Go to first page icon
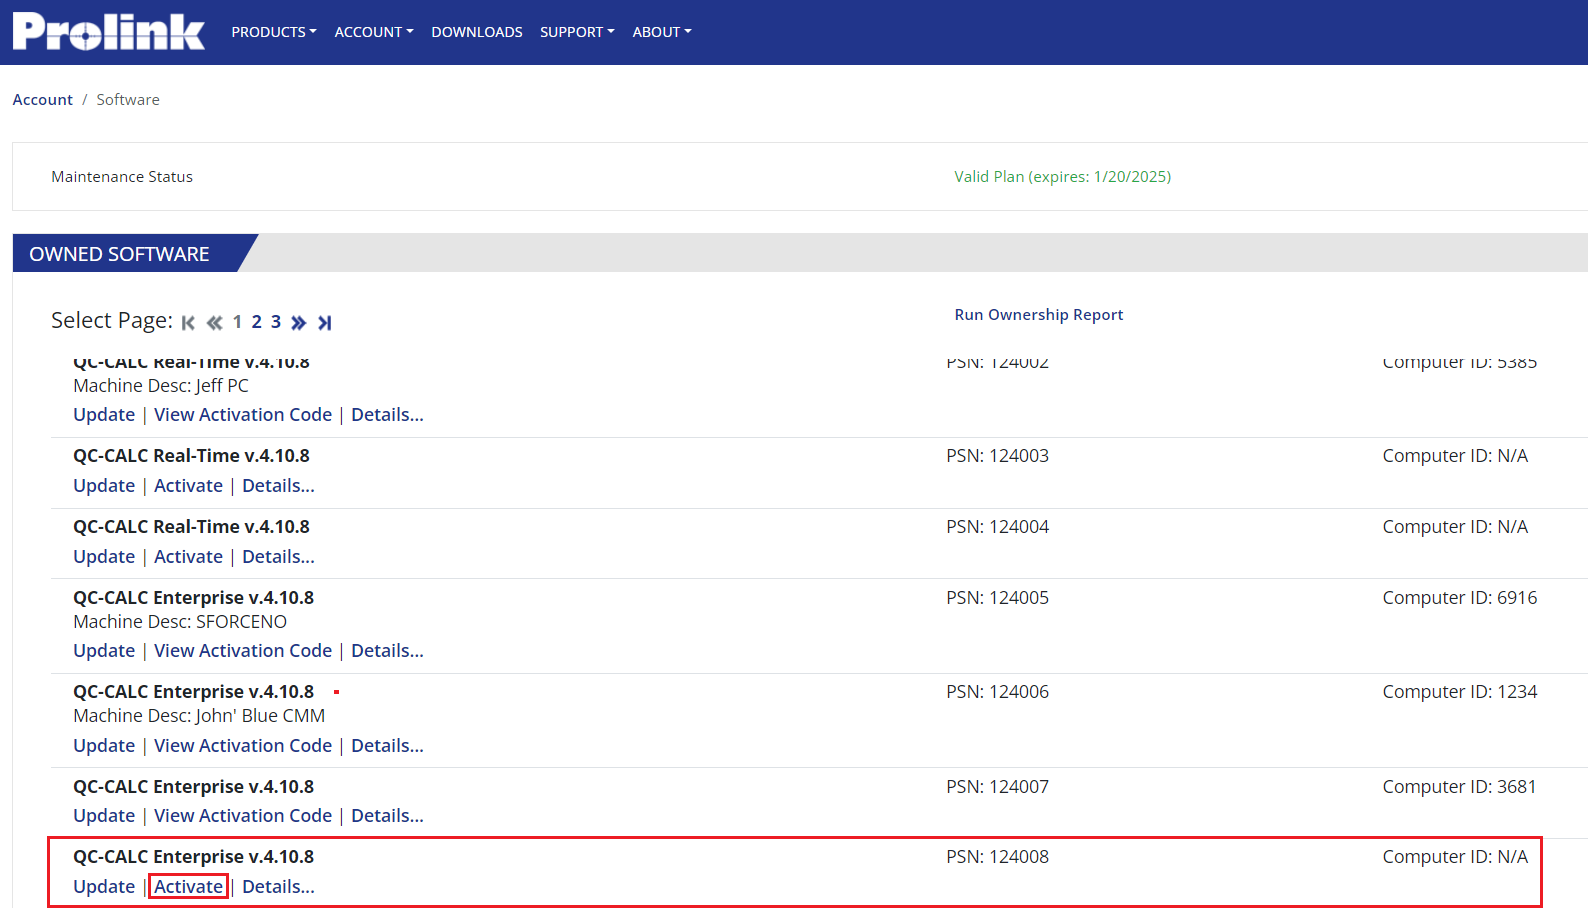 [188, 322]
